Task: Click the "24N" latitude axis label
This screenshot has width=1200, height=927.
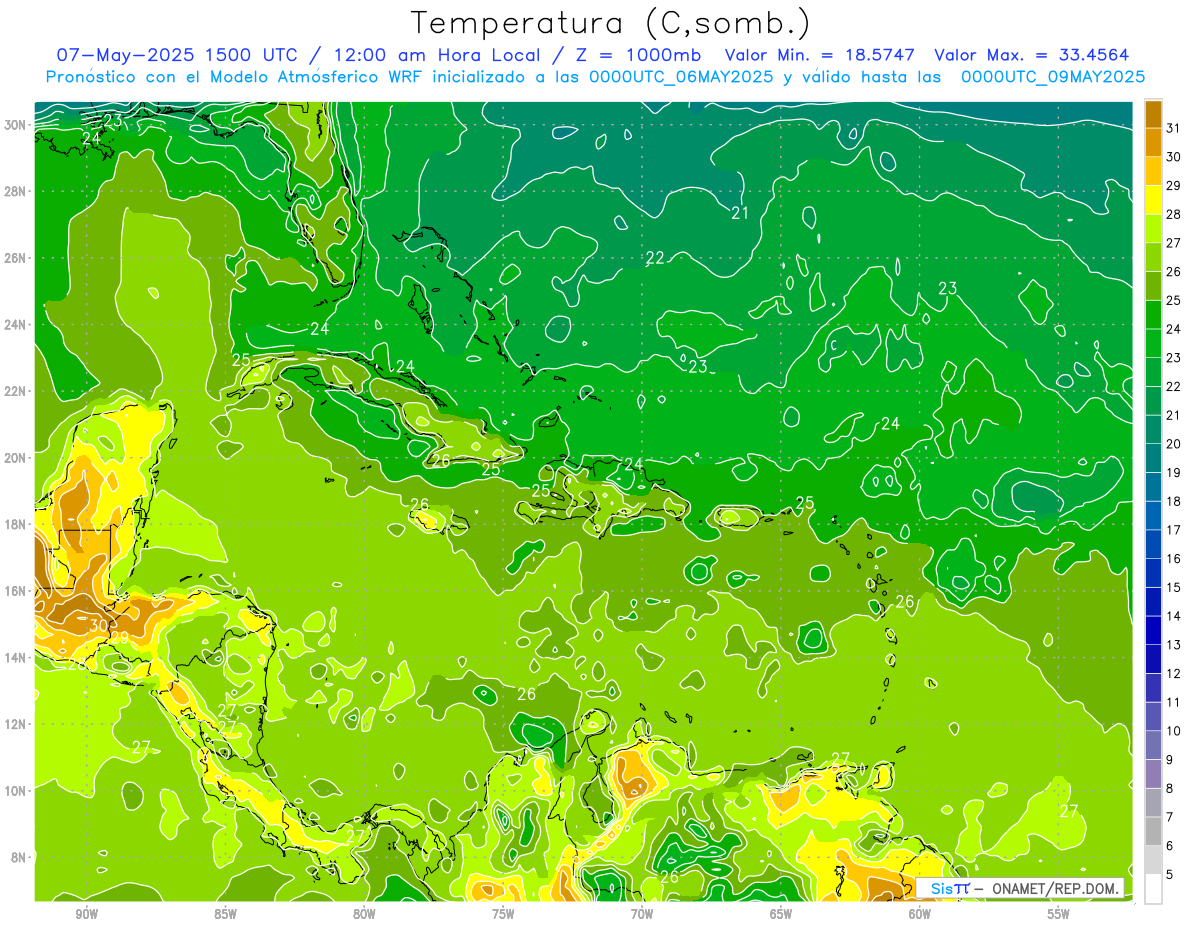Action: pyautogui.click(x=15, y=325)
